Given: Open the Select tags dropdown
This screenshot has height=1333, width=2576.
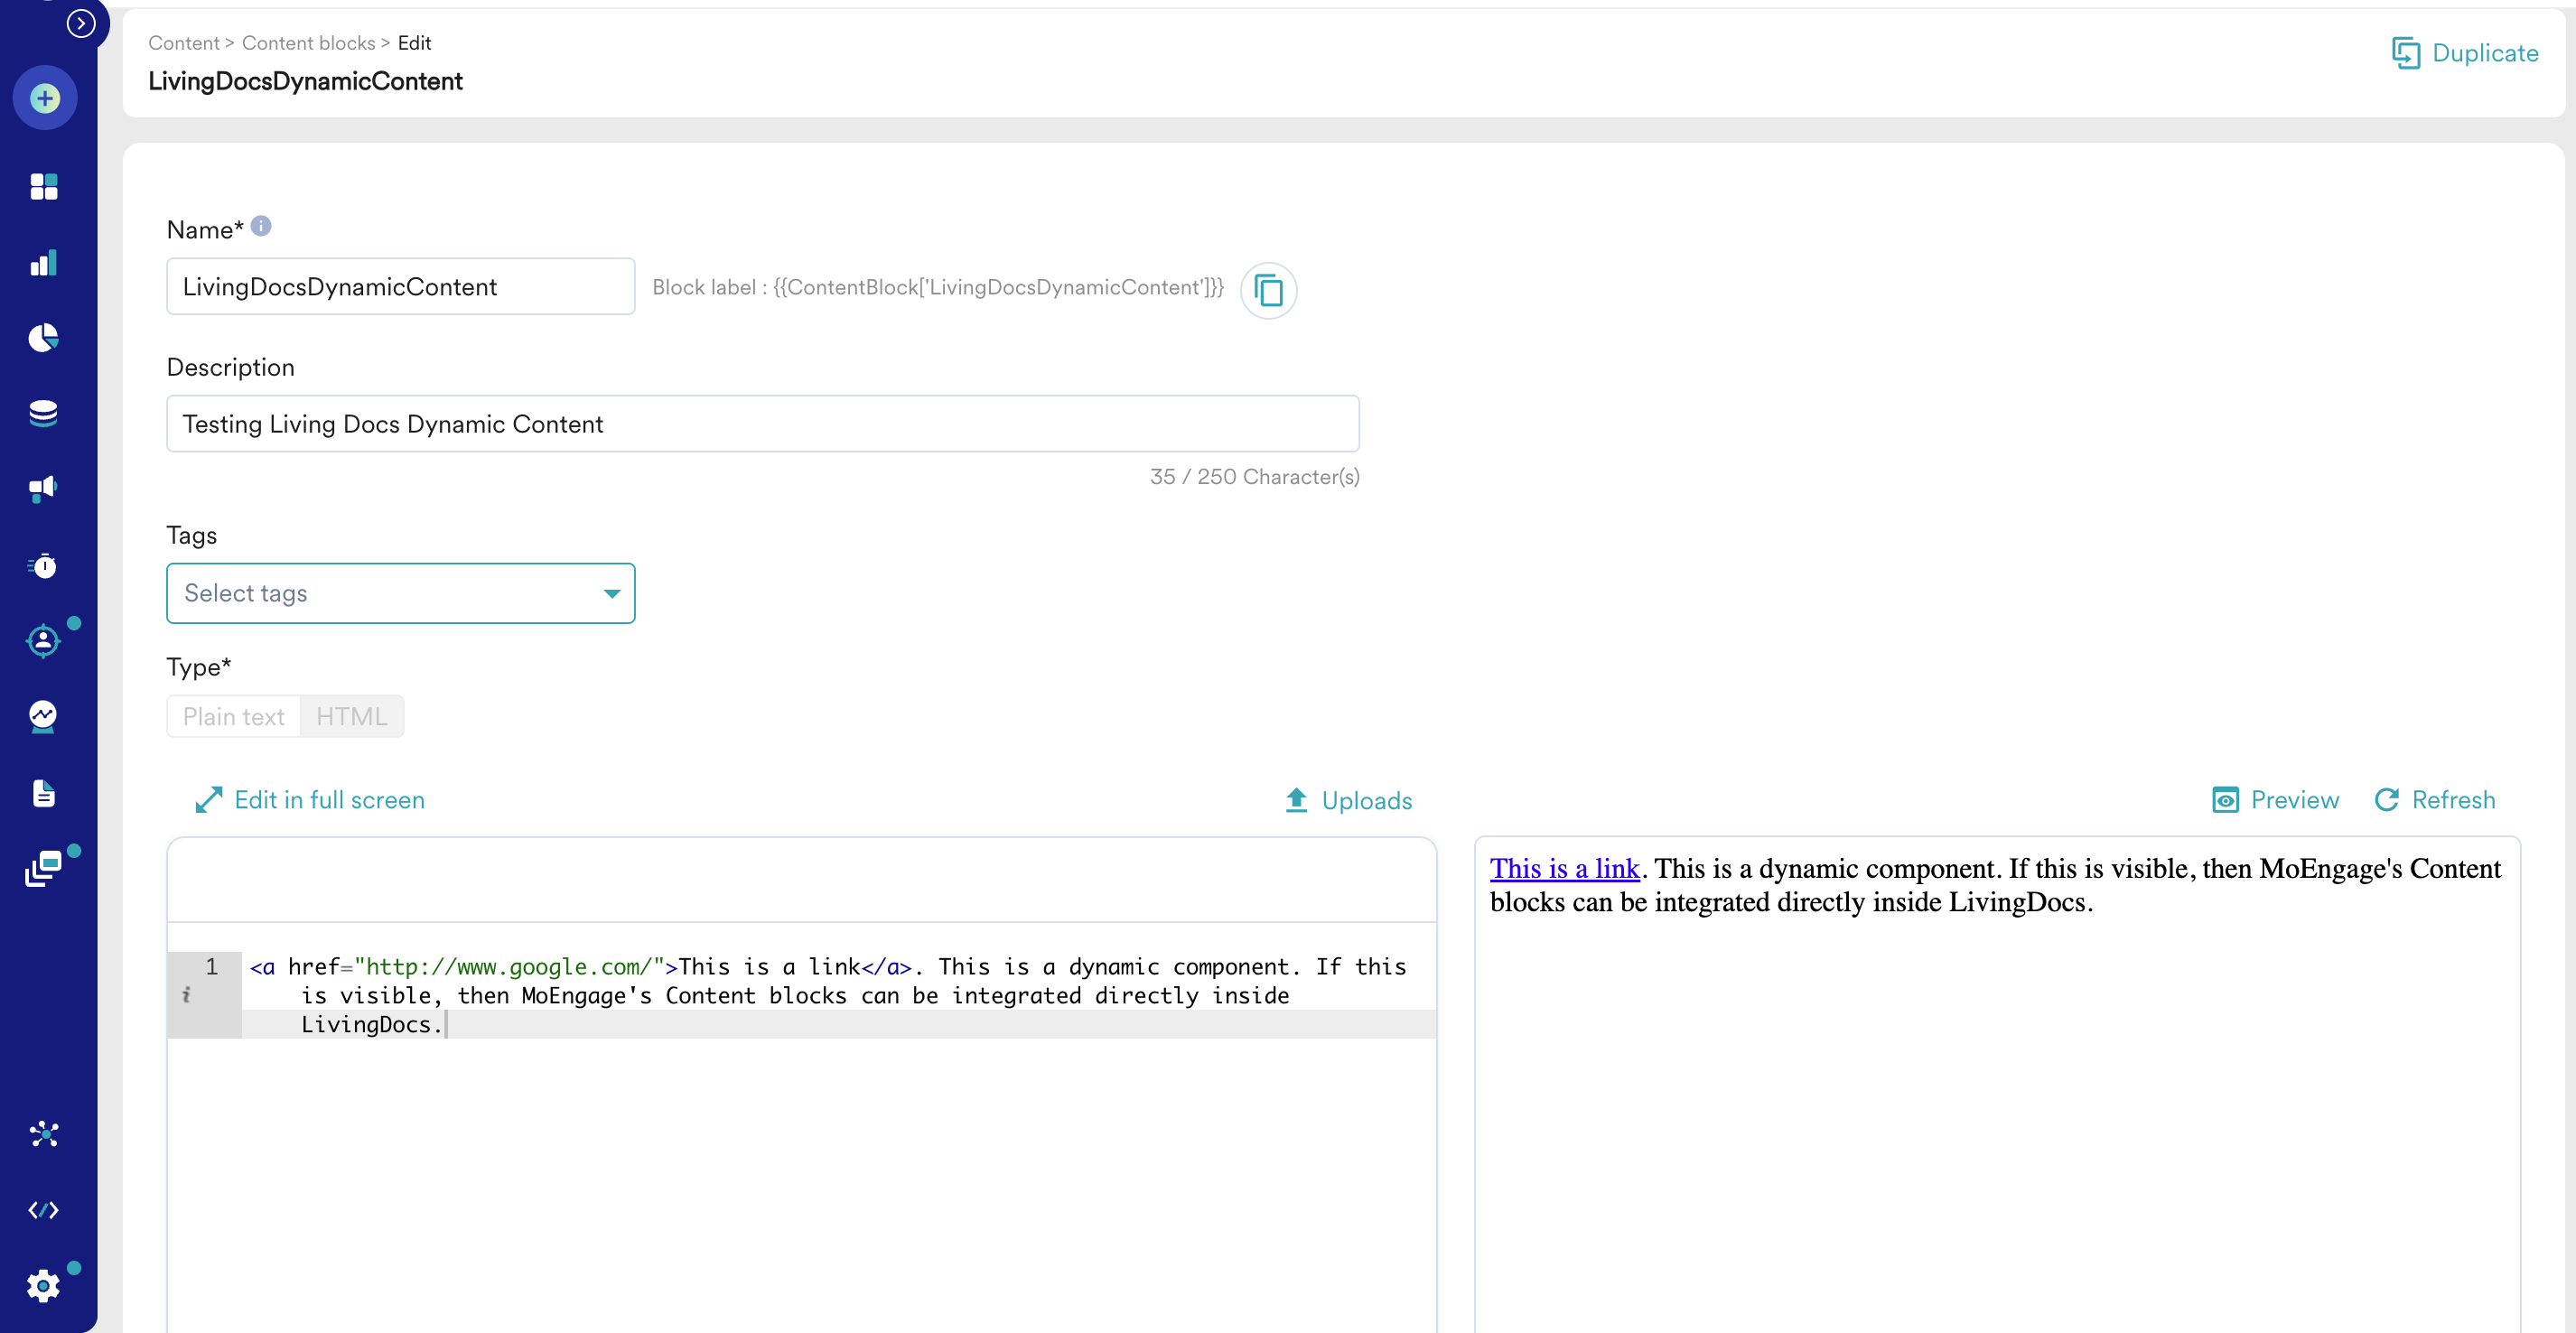Looking at the screenshot, I should coord(401,593).
